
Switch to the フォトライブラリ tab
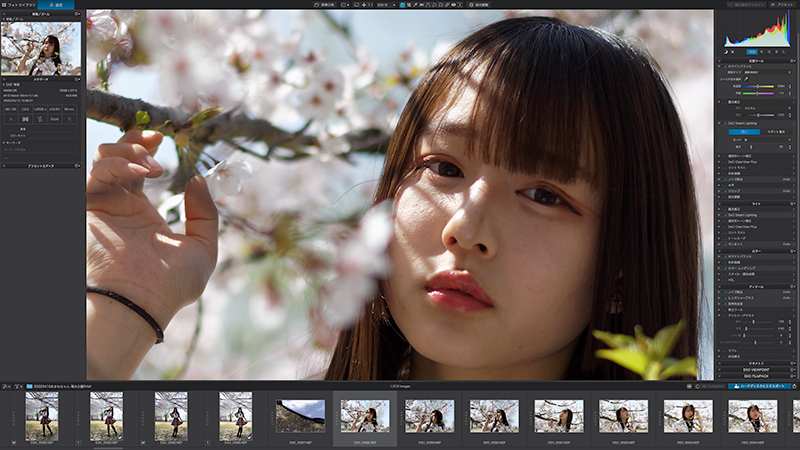coord(19,5)
